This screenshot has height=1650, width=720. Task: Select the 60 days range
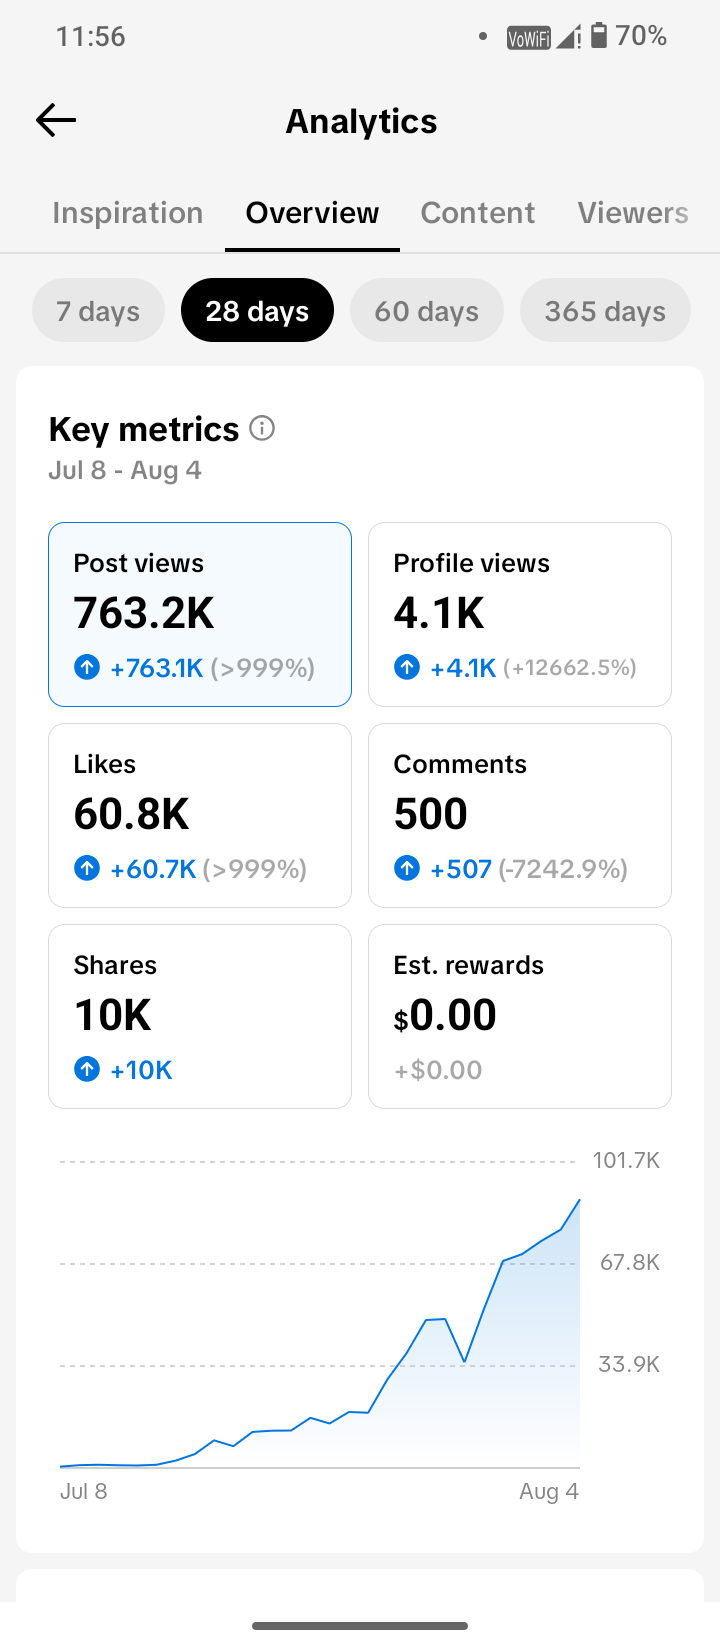click(427, 311)
